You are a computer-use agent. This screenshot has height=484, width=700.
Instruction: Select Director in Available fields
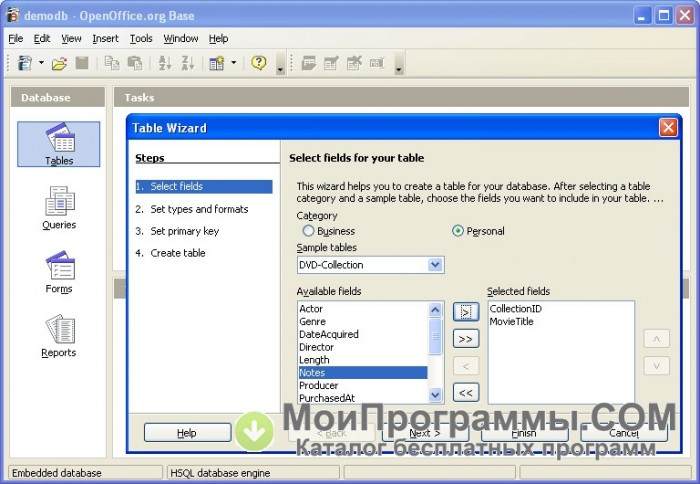click(x=363, y=347)
